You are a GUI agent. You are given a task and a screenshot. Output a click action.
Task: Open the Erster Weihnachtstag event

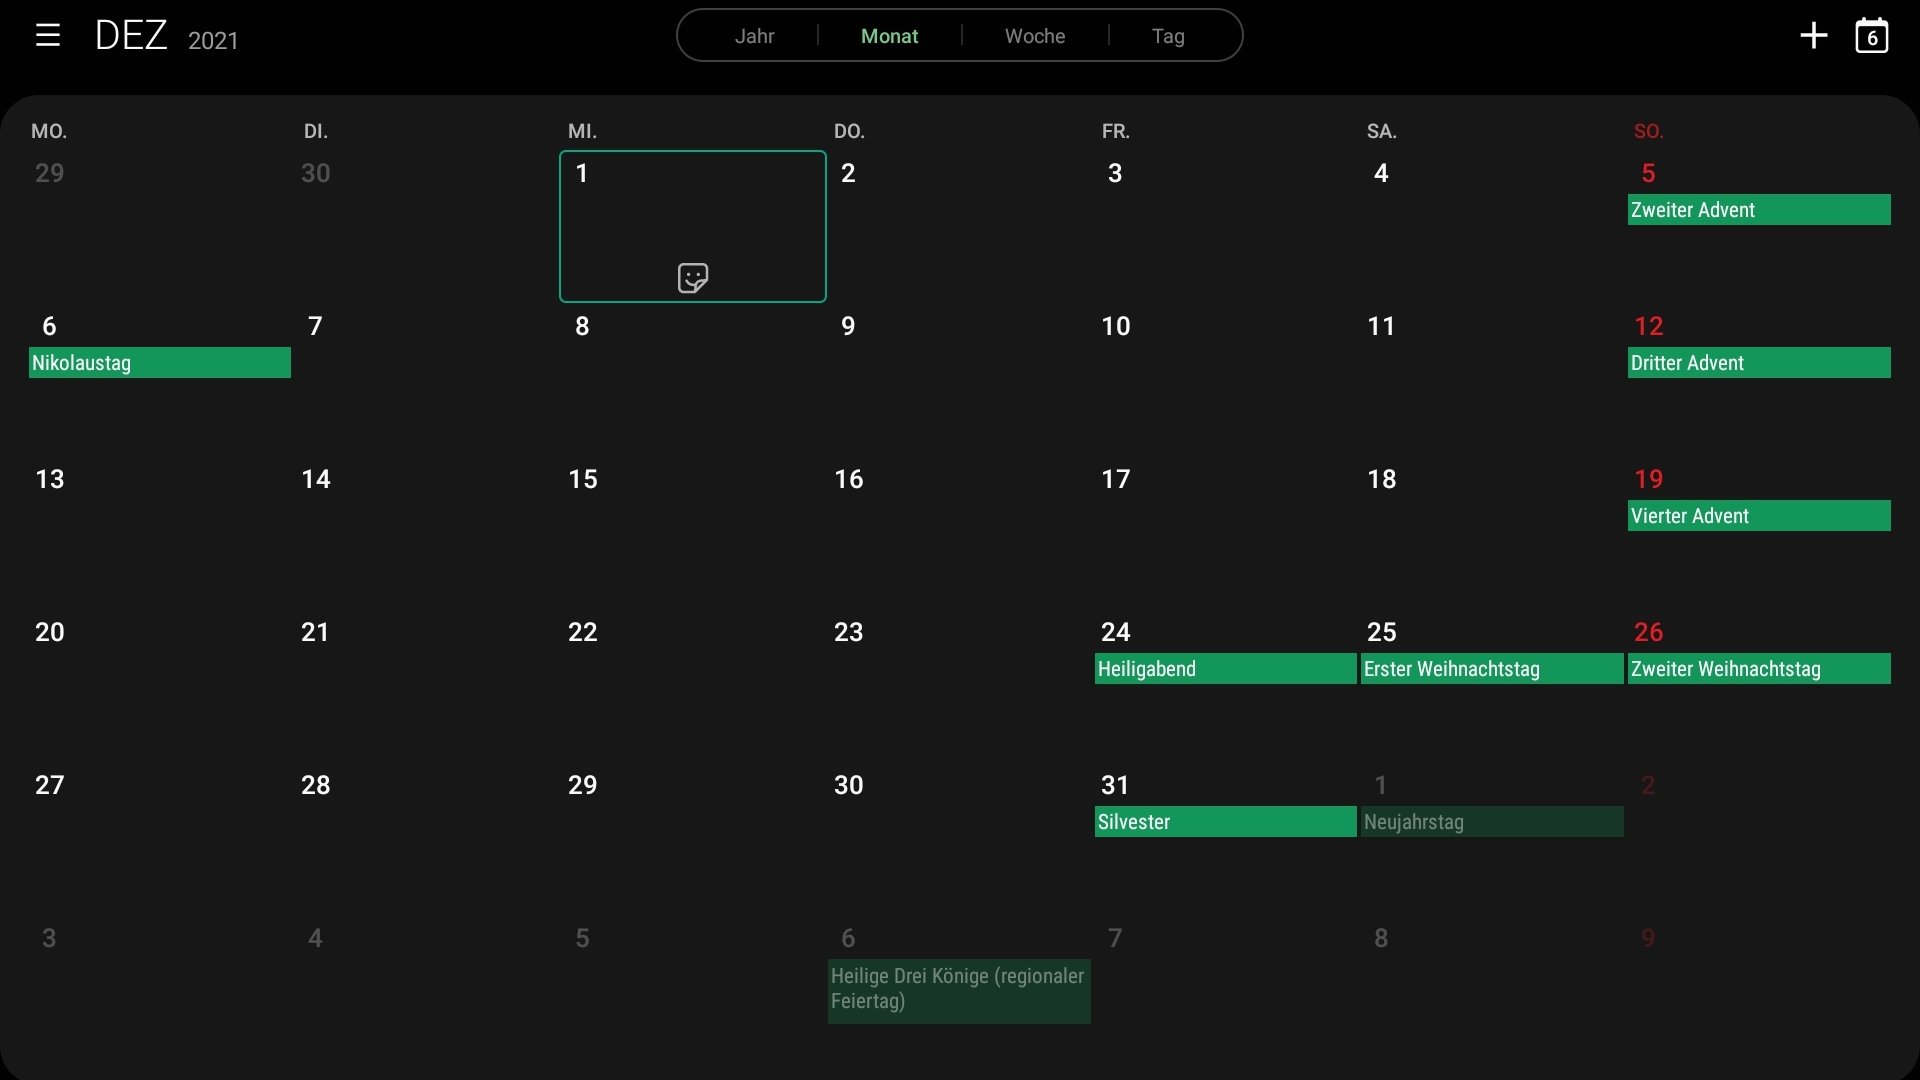pos(1489,669)
